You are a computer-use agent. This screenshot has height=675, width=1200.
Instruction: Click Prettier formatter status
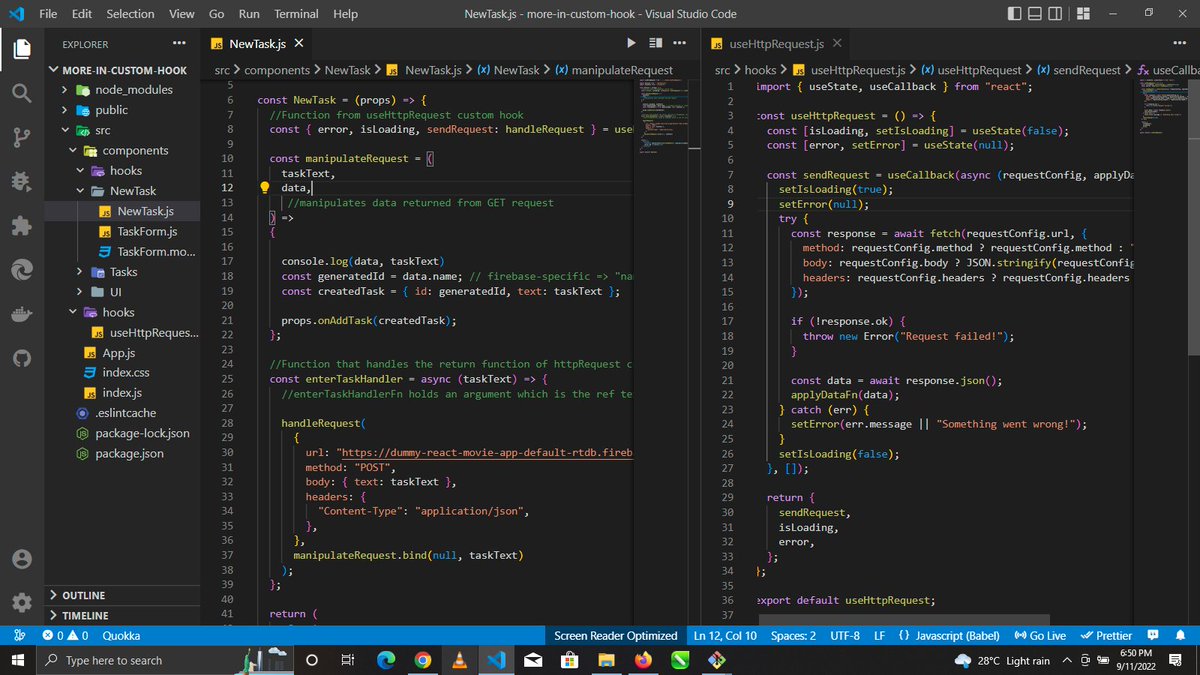tap(1106, 635)
